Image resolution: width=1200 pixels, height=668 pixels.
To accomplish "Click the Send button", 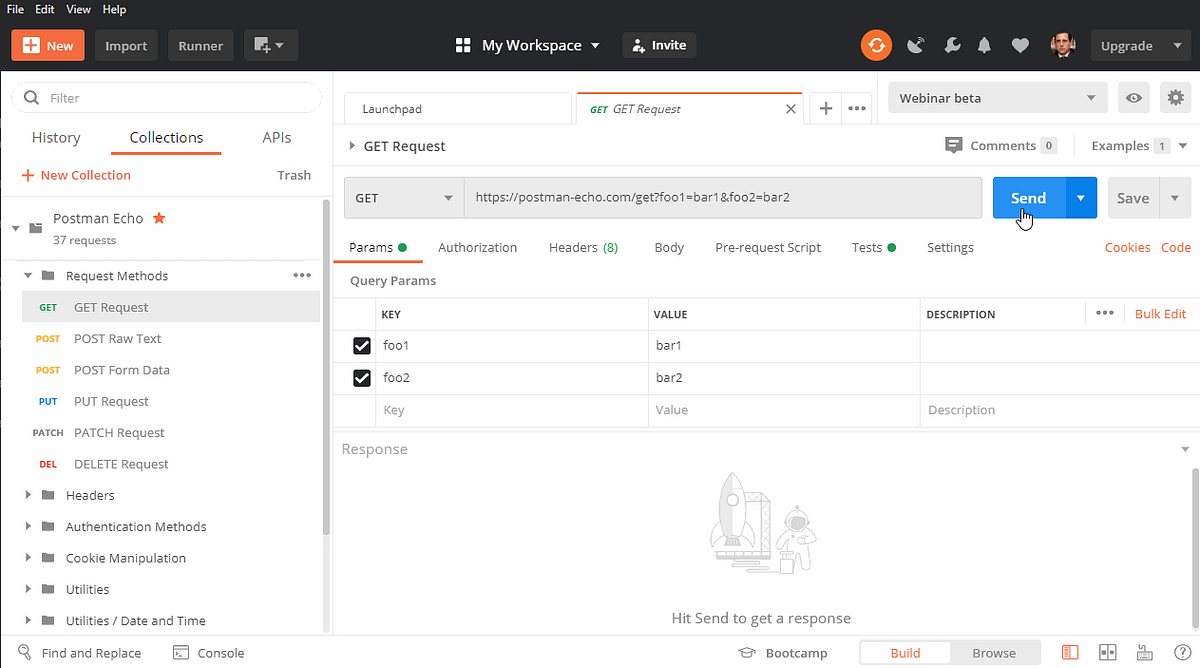I will 1027,197.
